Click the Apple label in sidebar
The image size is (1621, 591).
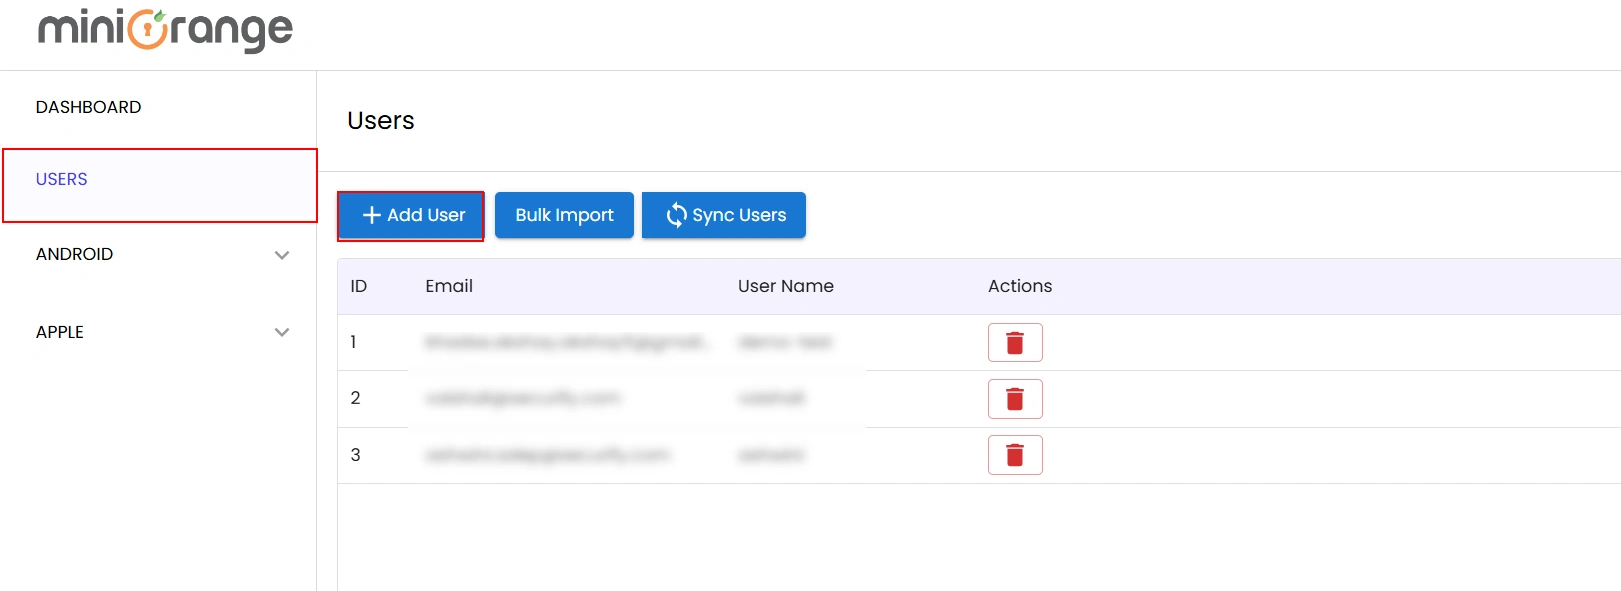60,332
